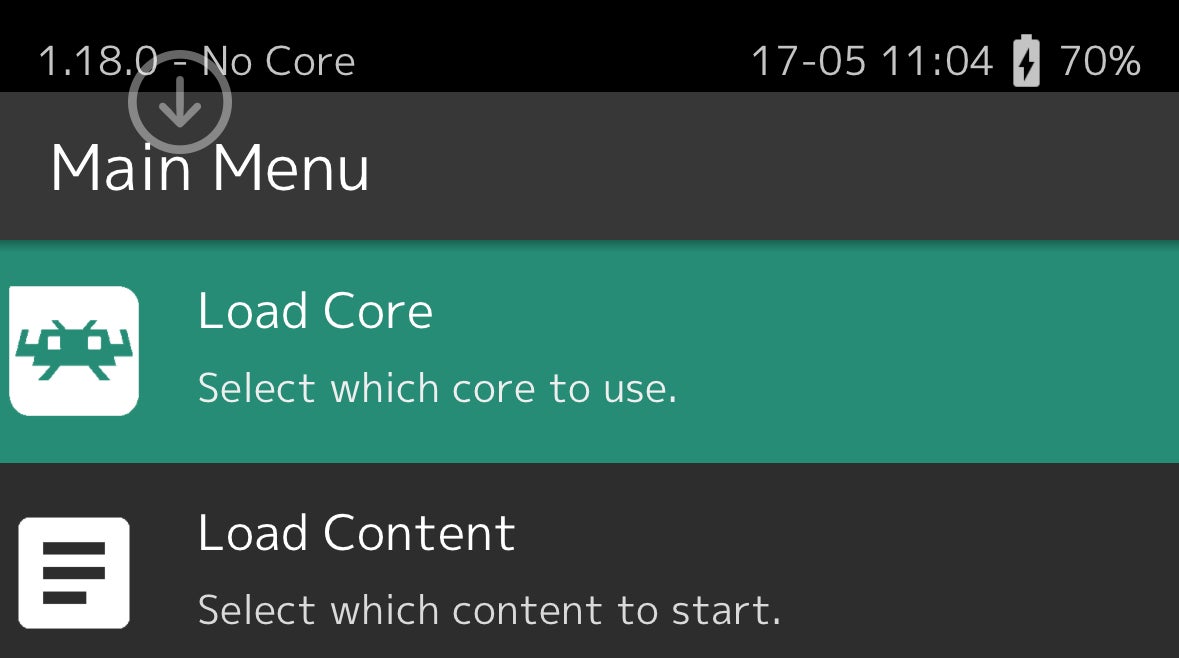Viewport: 1179px width, 658px height.
Task: Click the time '11:04' in the status bar
Action: 937,62
